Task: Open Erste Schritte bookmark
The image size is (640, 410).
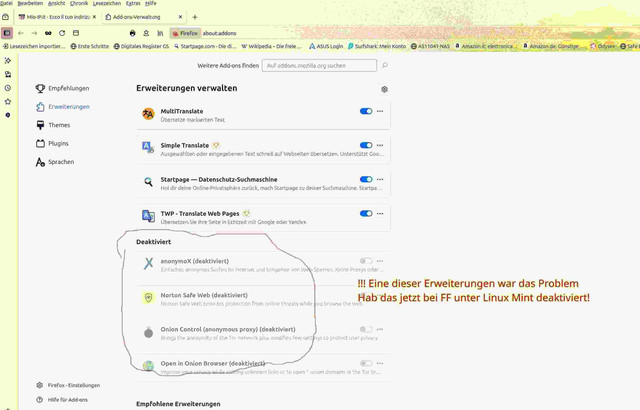Action: [90, 47]
